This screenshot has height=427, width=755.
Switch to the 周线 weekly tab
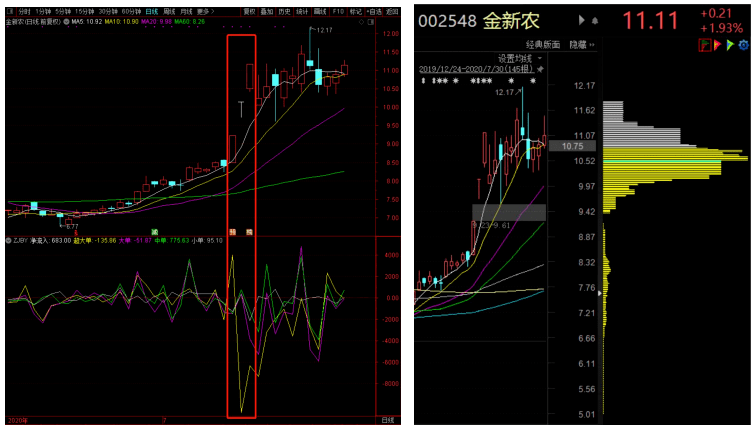(x=169, y=11)
